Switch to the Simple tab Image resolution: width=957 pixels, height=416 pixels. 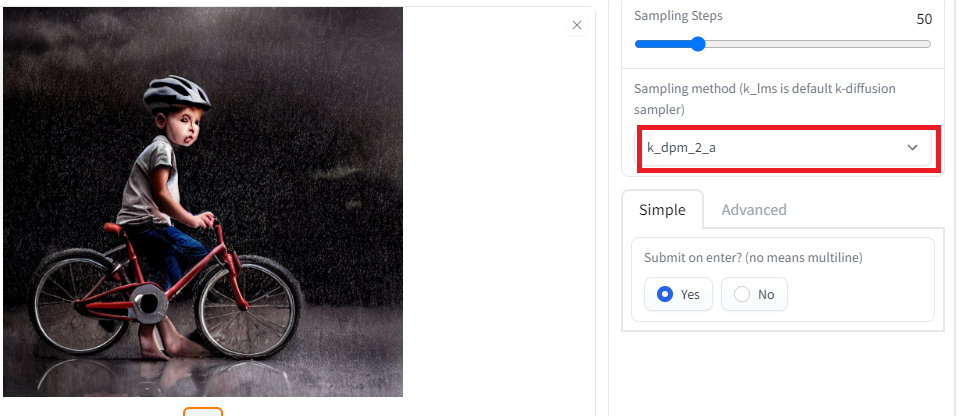pyautogui.click(x=662, y=210)
